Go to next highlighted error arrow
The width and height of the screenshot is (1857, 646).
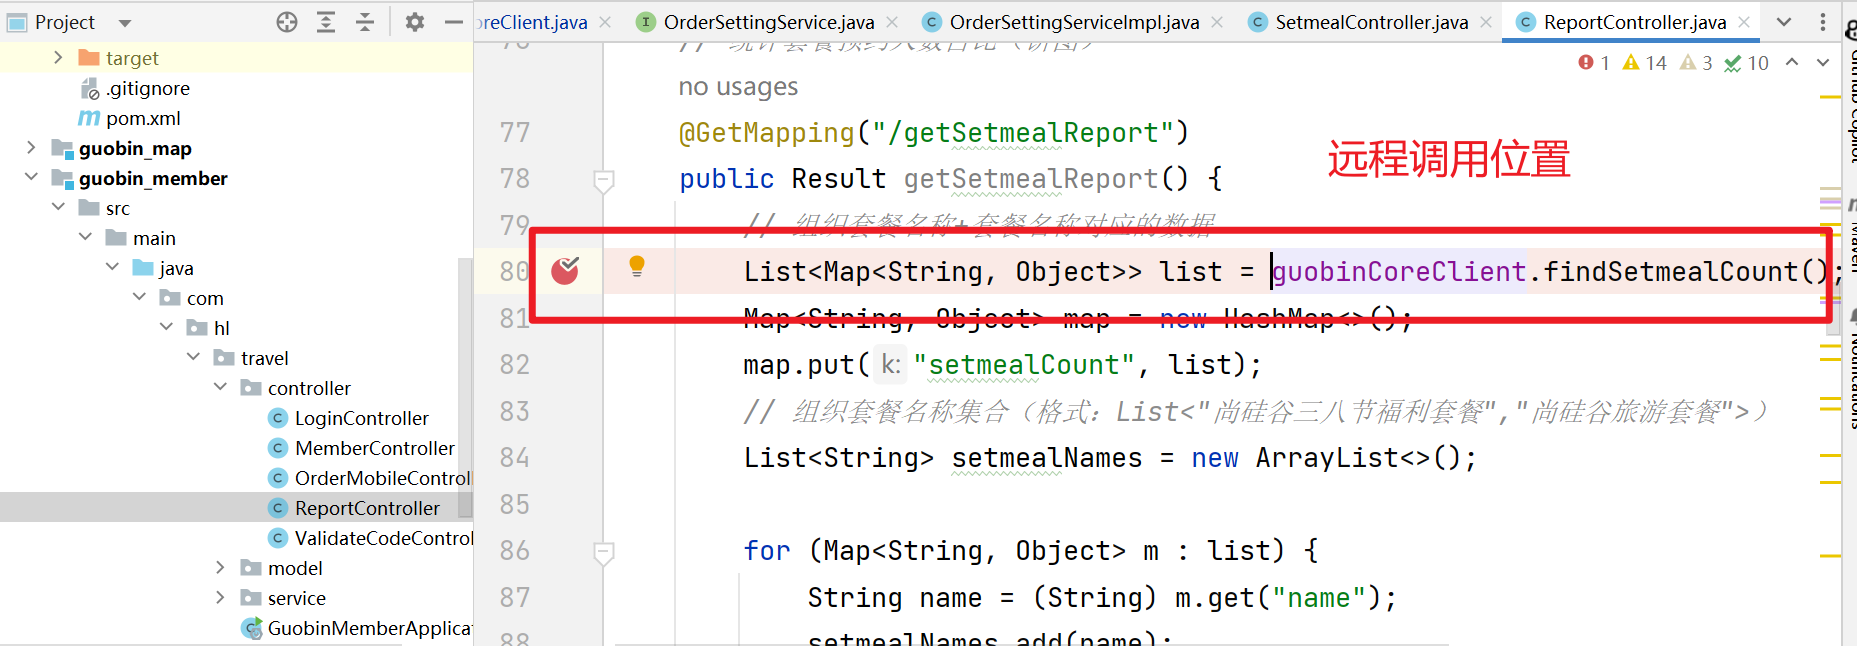[x=1823, y=63]
